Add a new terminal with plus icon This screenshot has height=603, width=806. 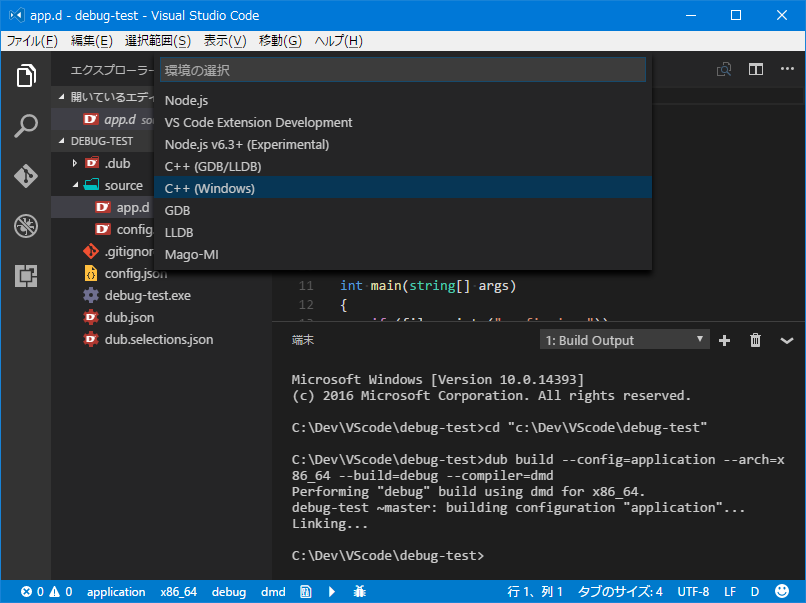click(x=724, y=340)
